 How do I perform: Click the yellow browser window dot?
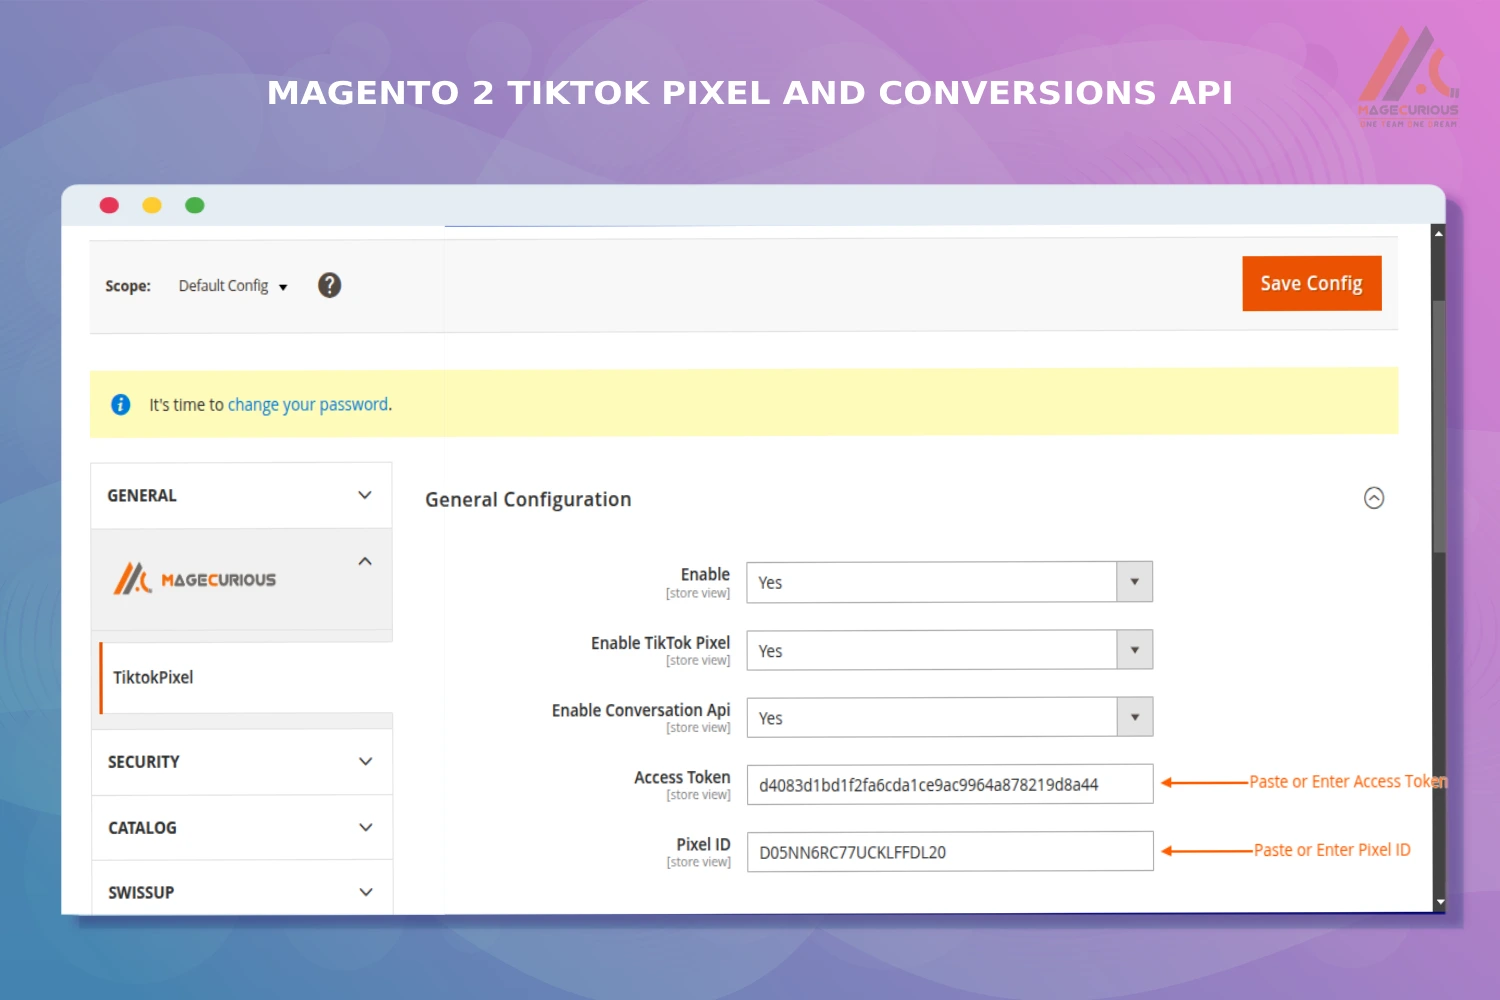point(152,204)
